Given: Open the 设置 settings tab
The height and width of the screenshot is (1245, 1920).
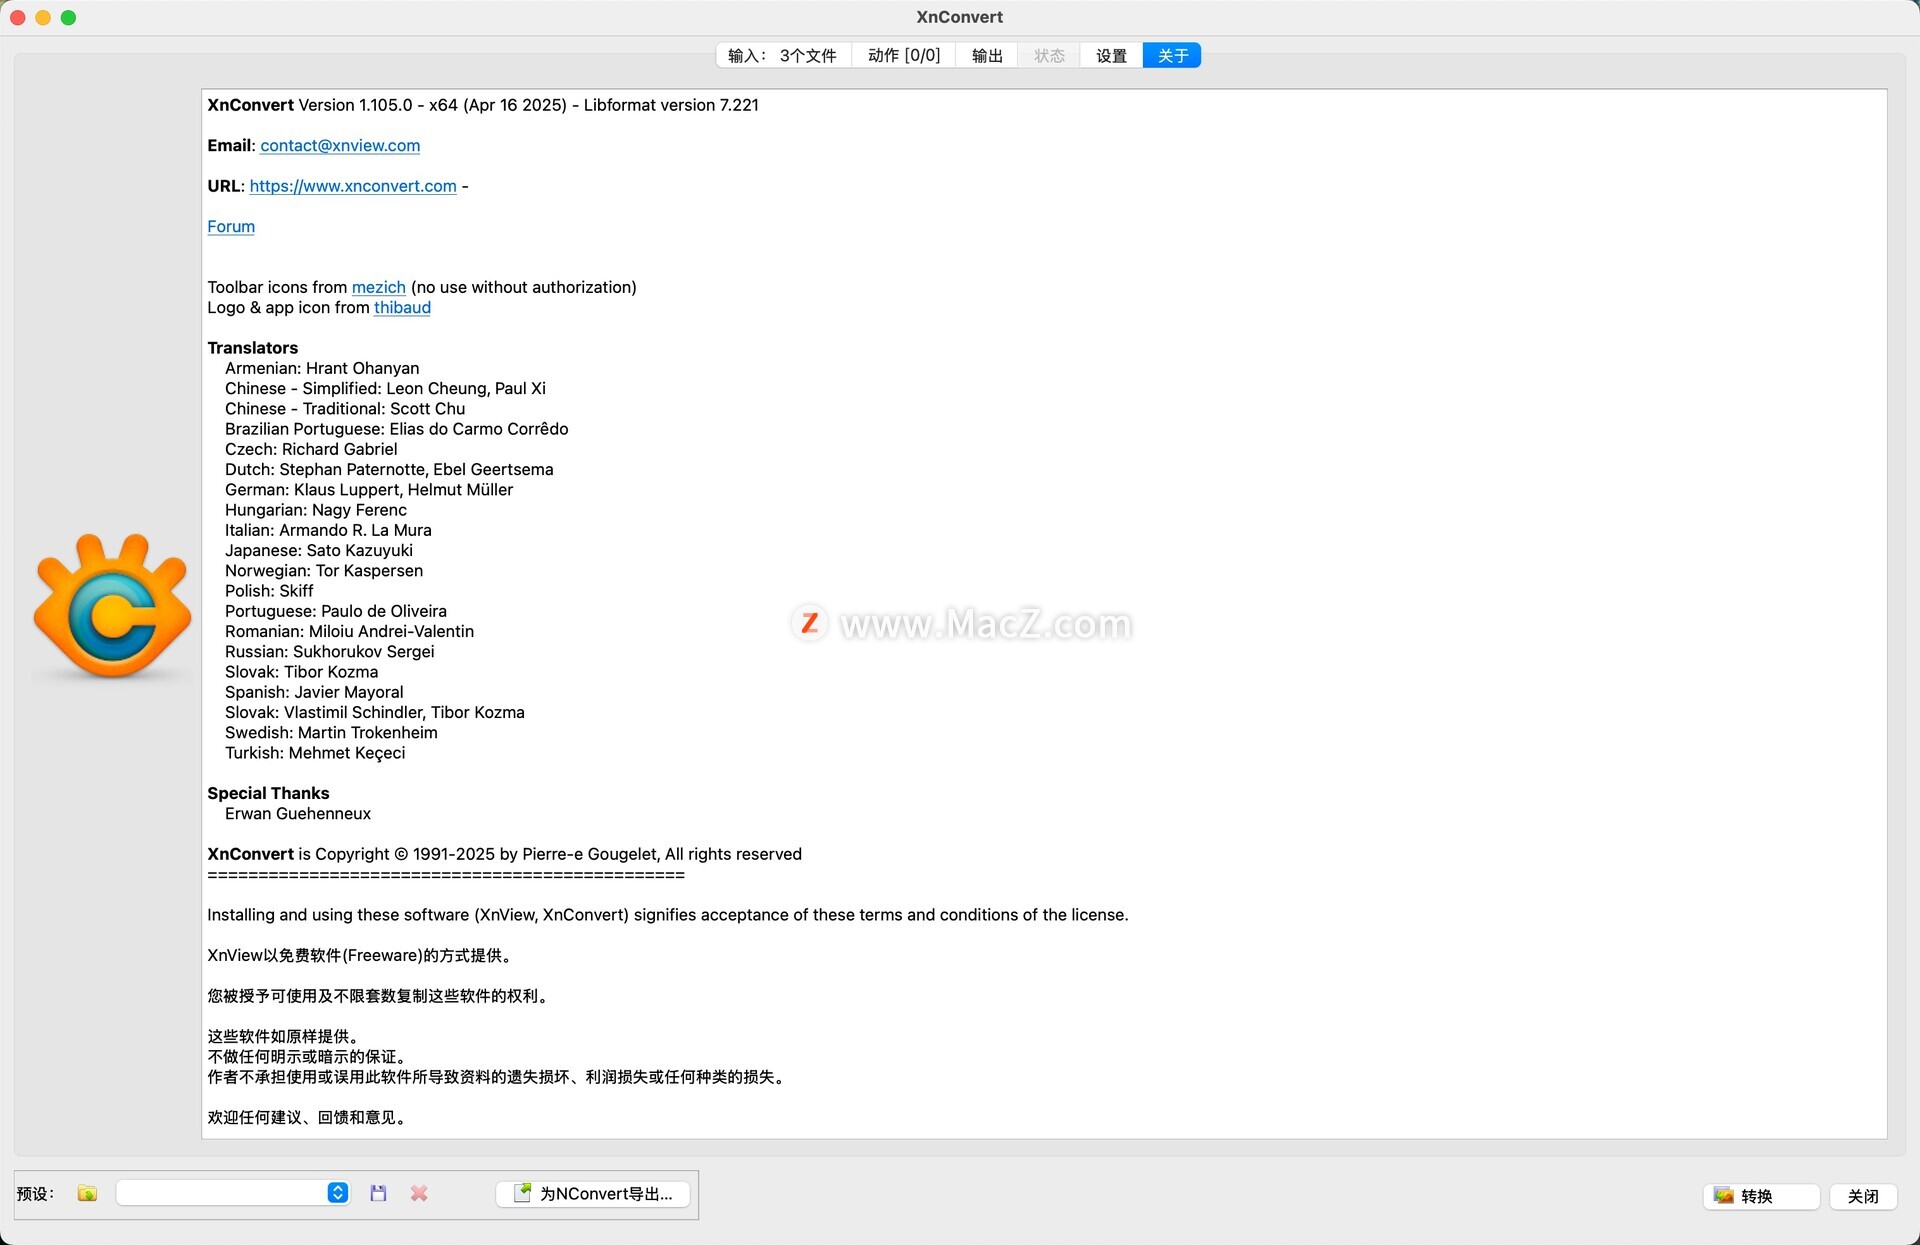Looking at the screenshot, I should point(1111,56).
